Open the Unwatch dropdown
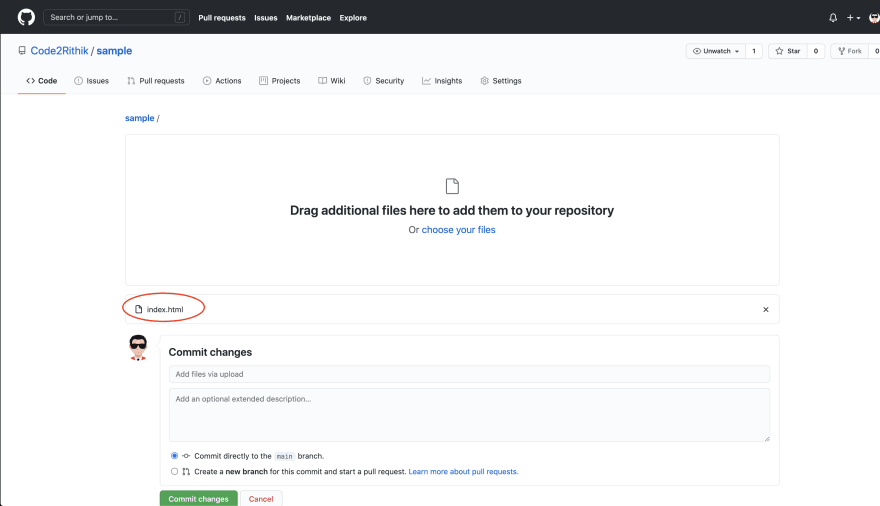 (716, 51)
